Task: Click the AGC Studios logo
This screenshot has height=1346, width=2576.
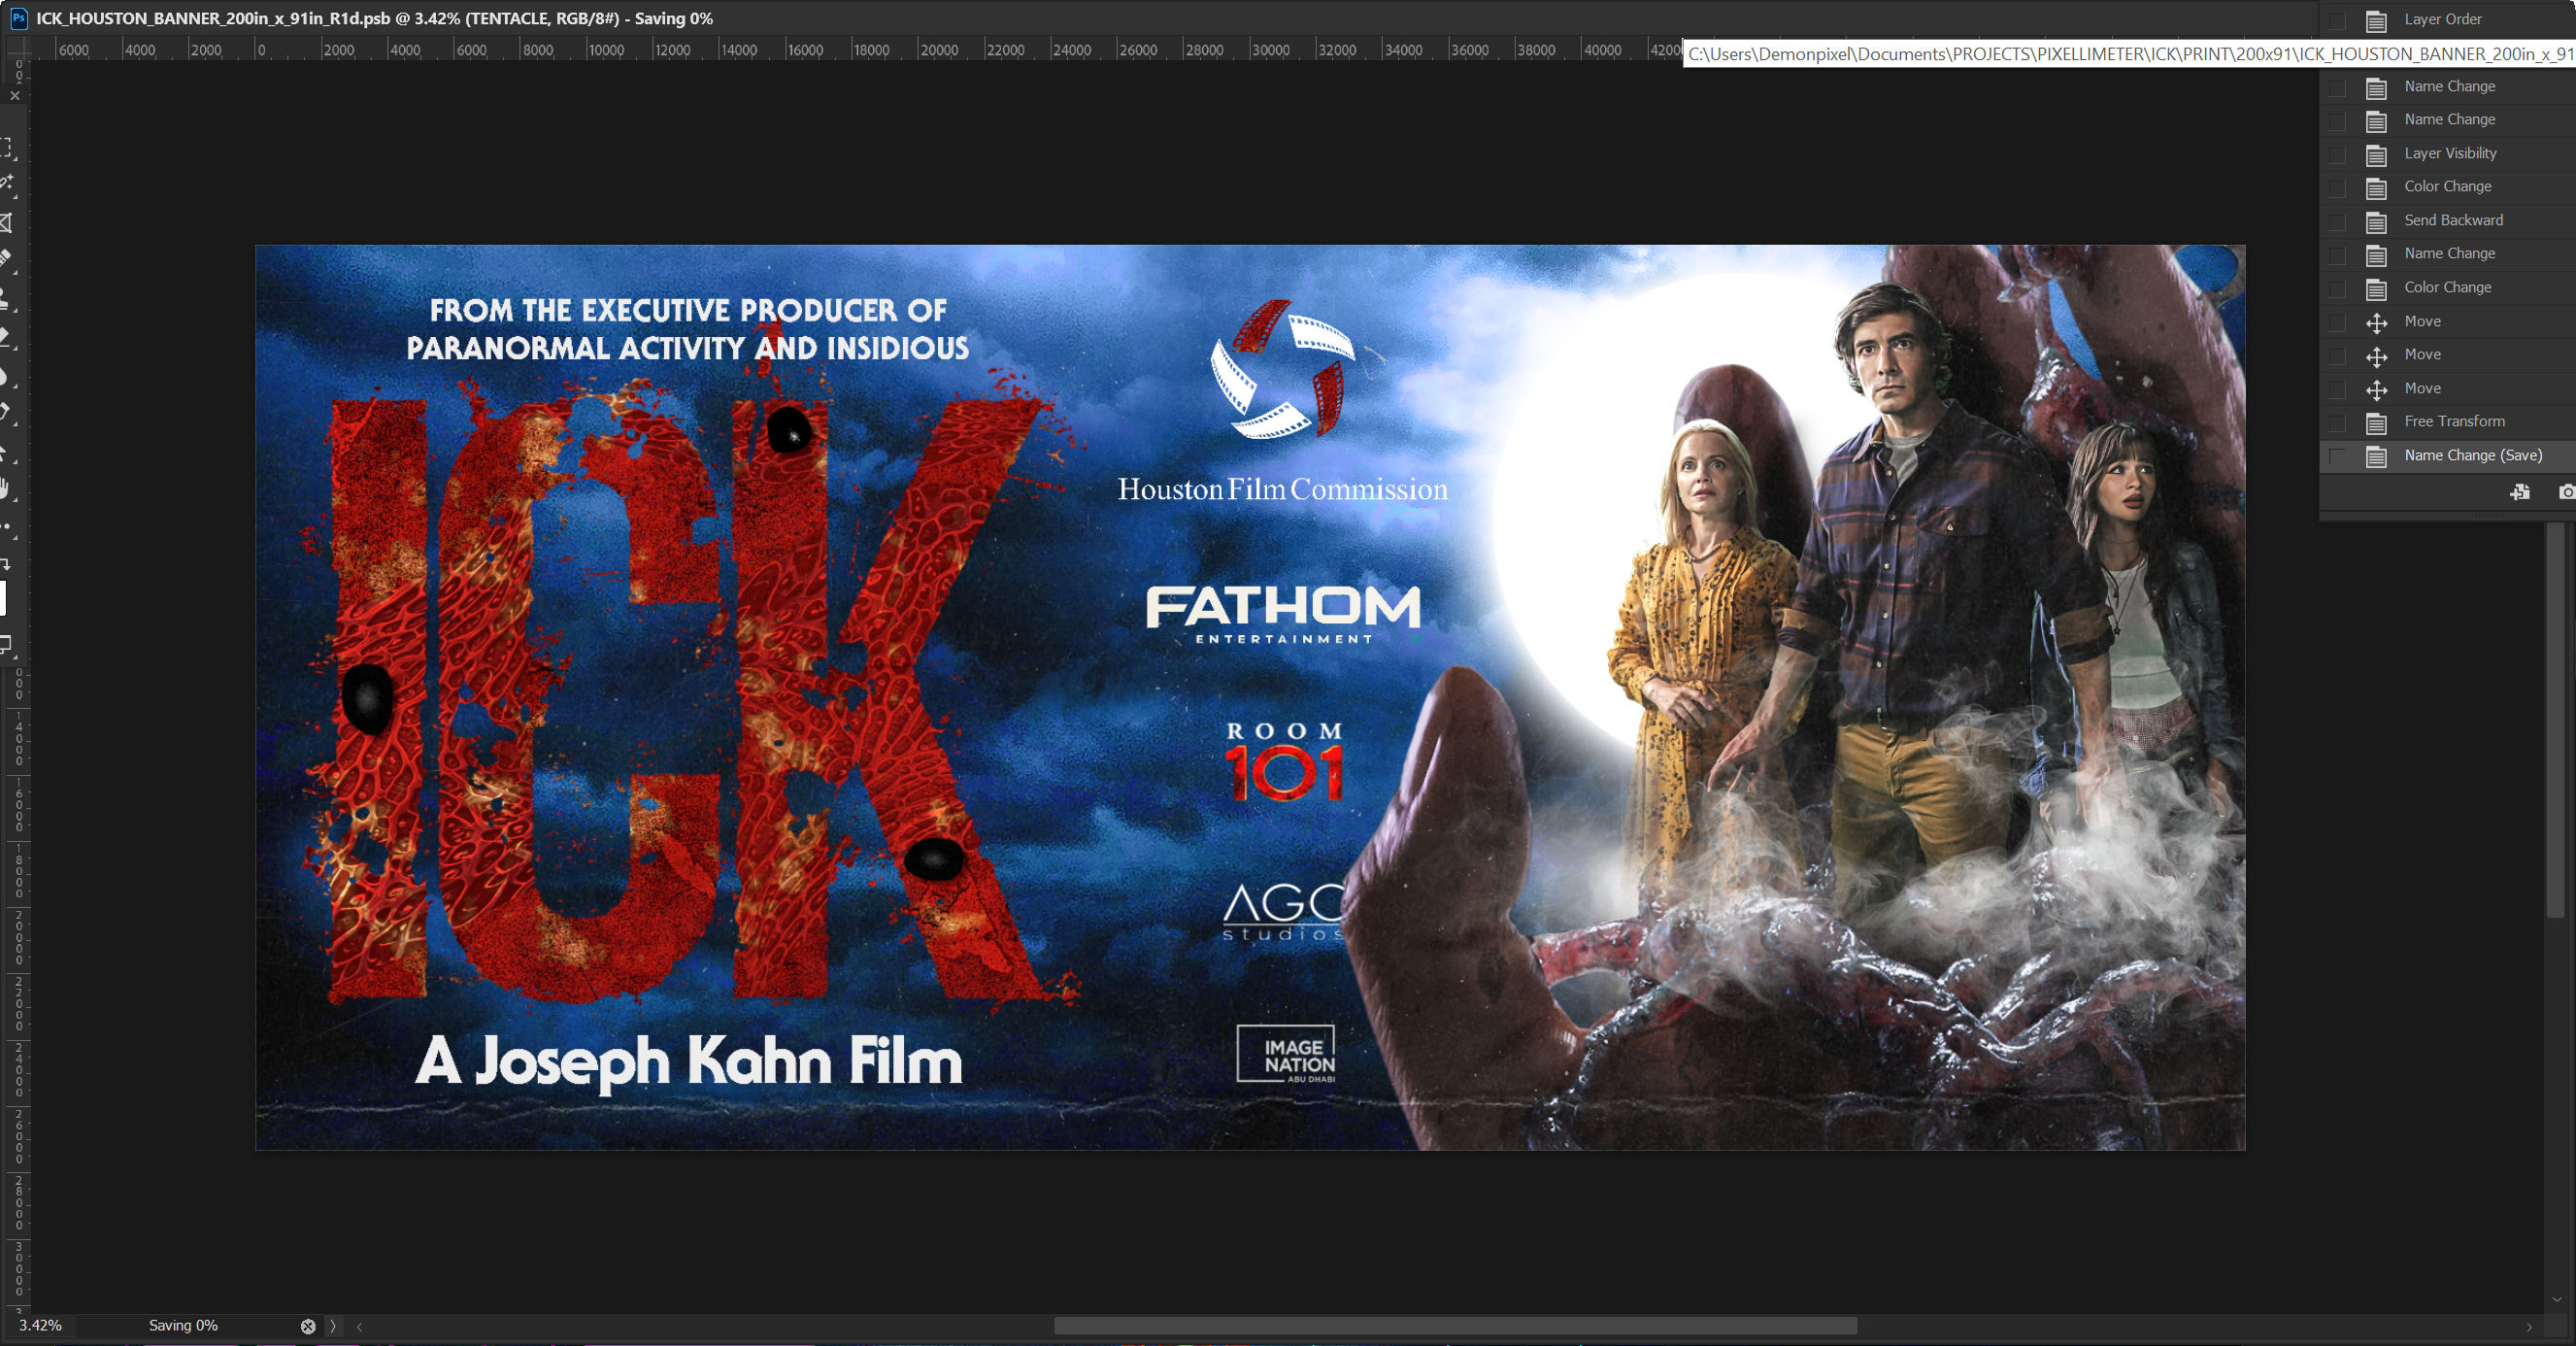Action: pyautogui.click(x=1283, y=912)
